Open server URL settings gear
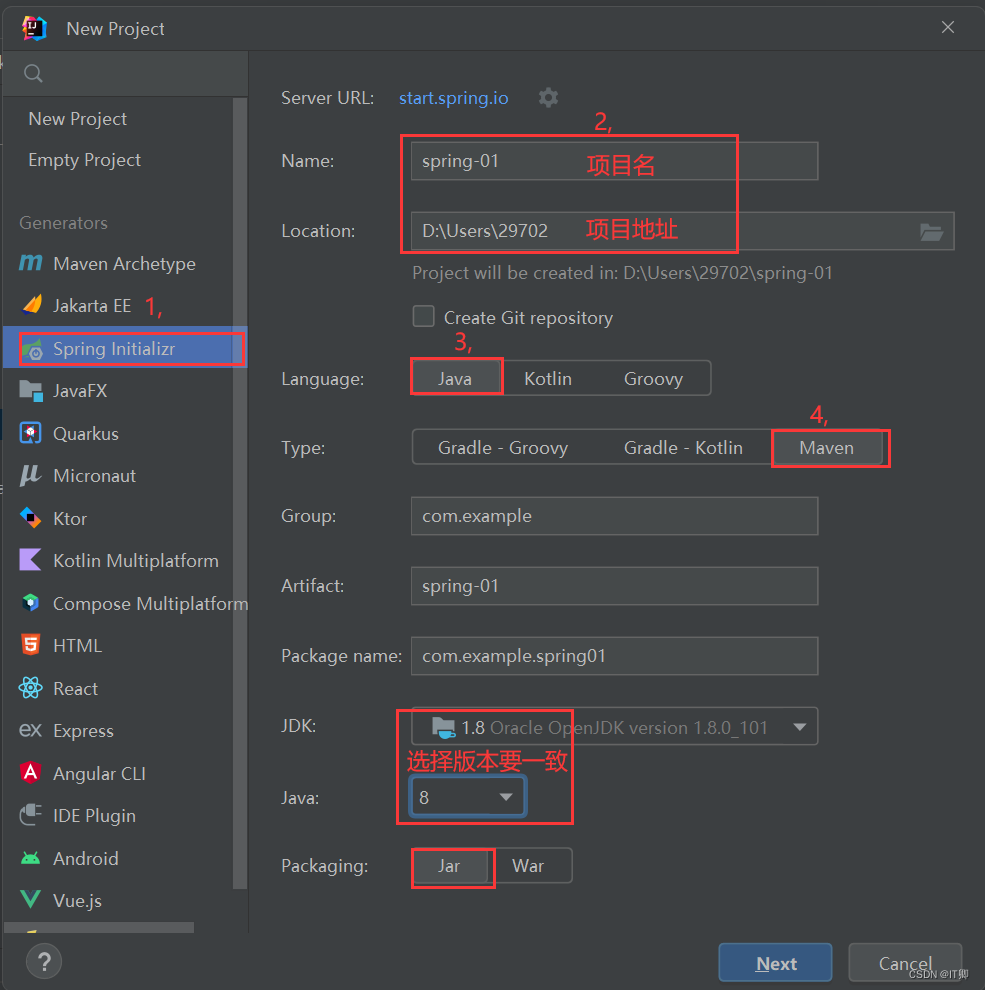Viewport: 985px width, 990px height. tap(548, 98)
